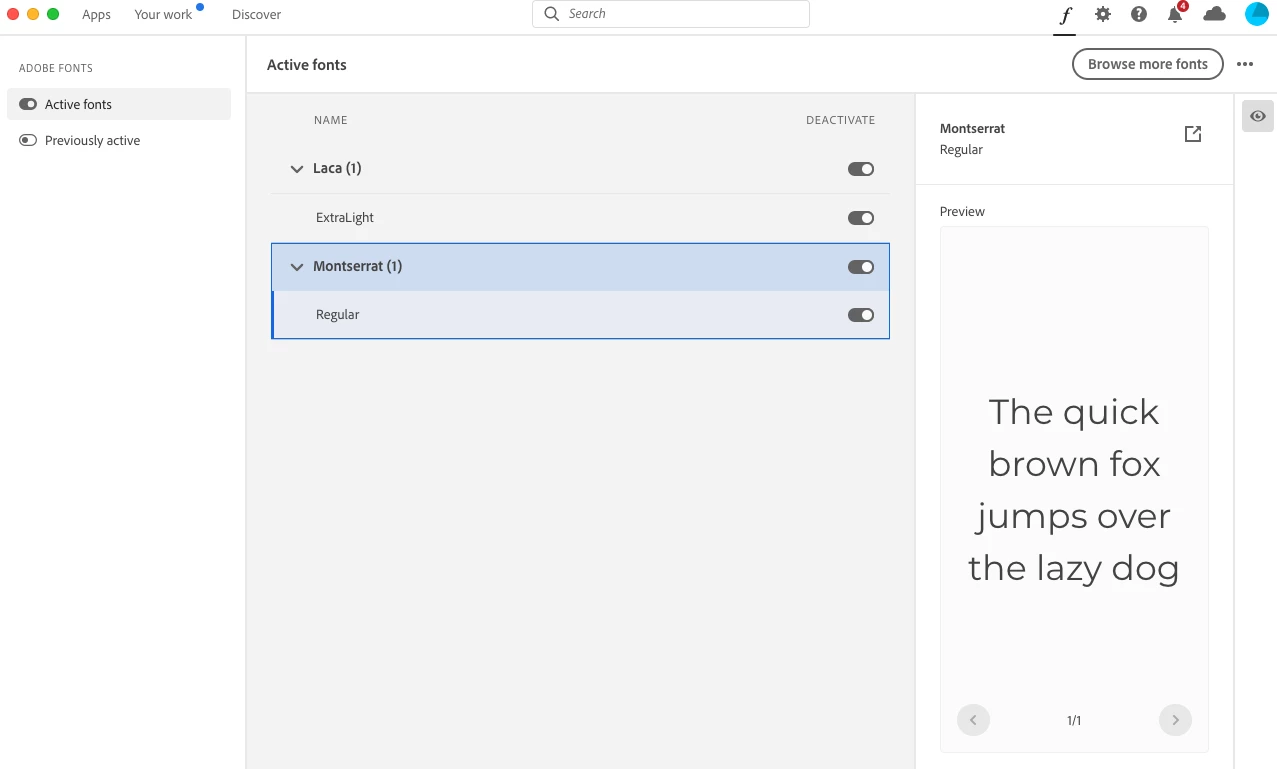Click the Browse more fonts button
Screen dimensions: 1277x769
click(1148, 64)
